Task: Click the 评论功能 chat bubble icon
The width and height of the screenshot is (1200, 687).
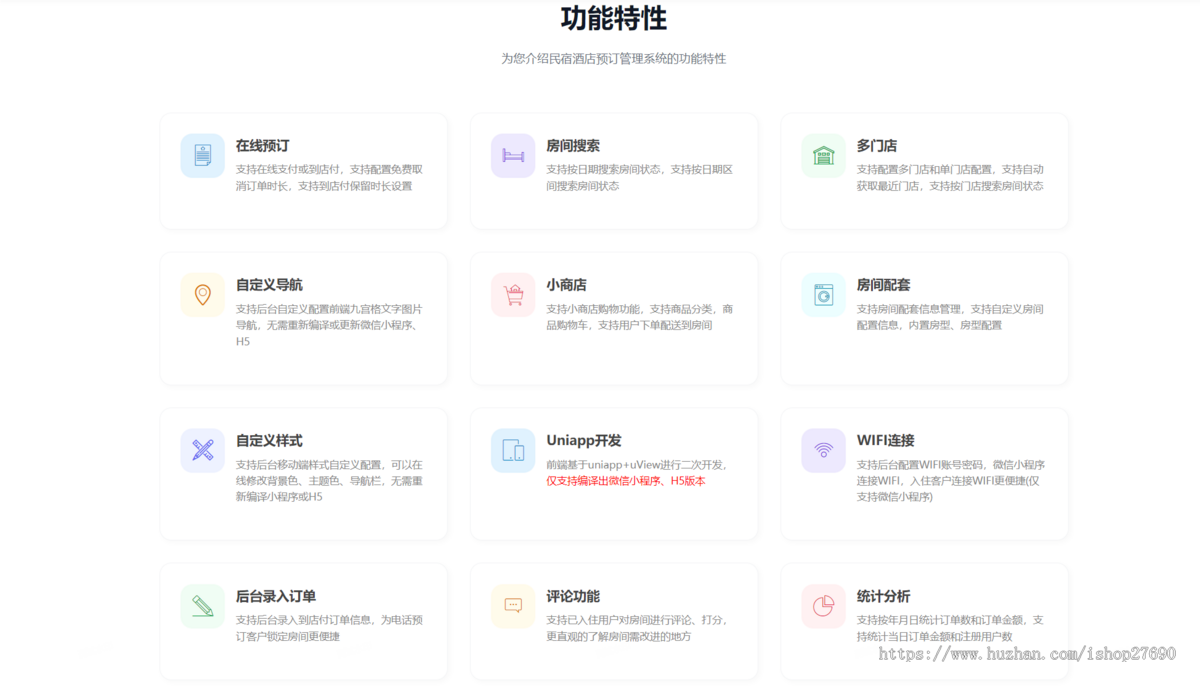Action: point(513,606)
